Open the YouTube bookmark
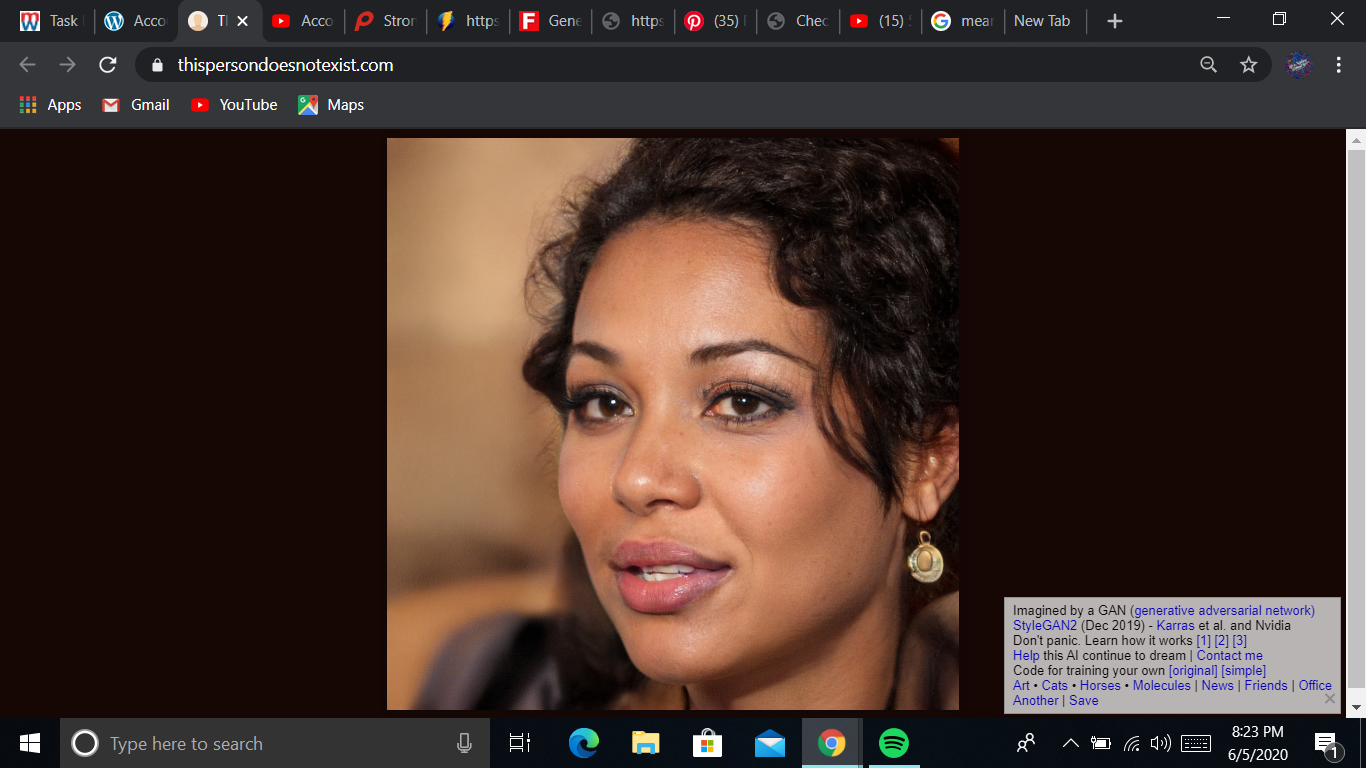This screenshot has width=1366, height=768. (x=235, y=105)
